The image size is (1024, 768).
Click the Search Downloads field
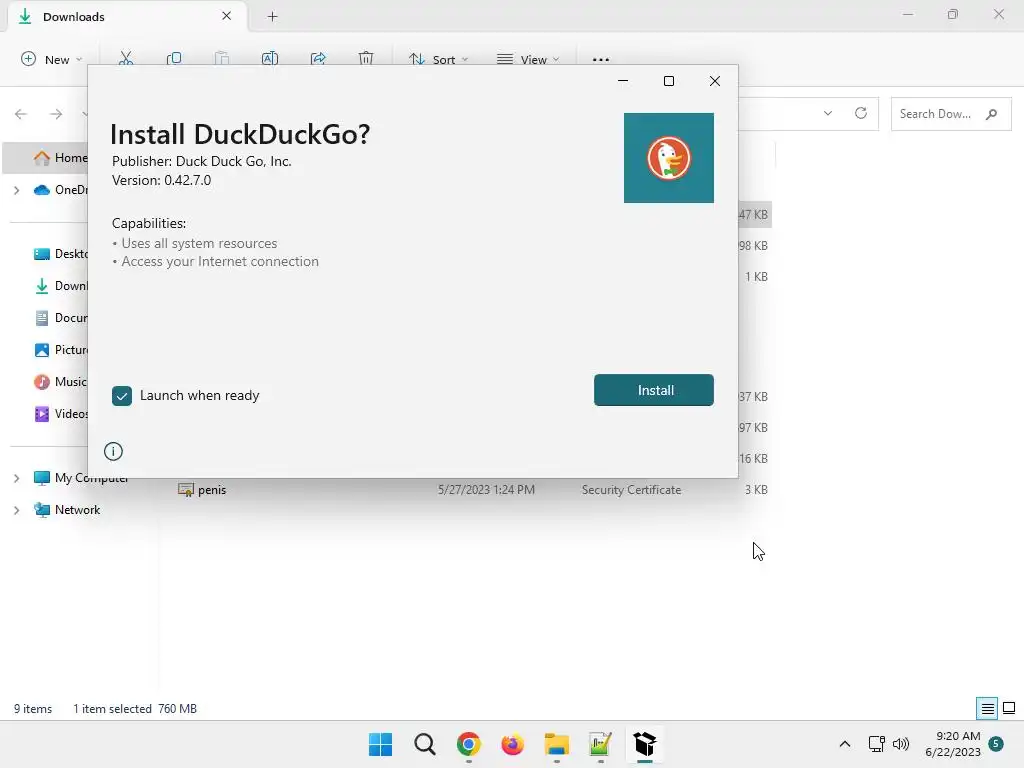[x=951, y=114]
